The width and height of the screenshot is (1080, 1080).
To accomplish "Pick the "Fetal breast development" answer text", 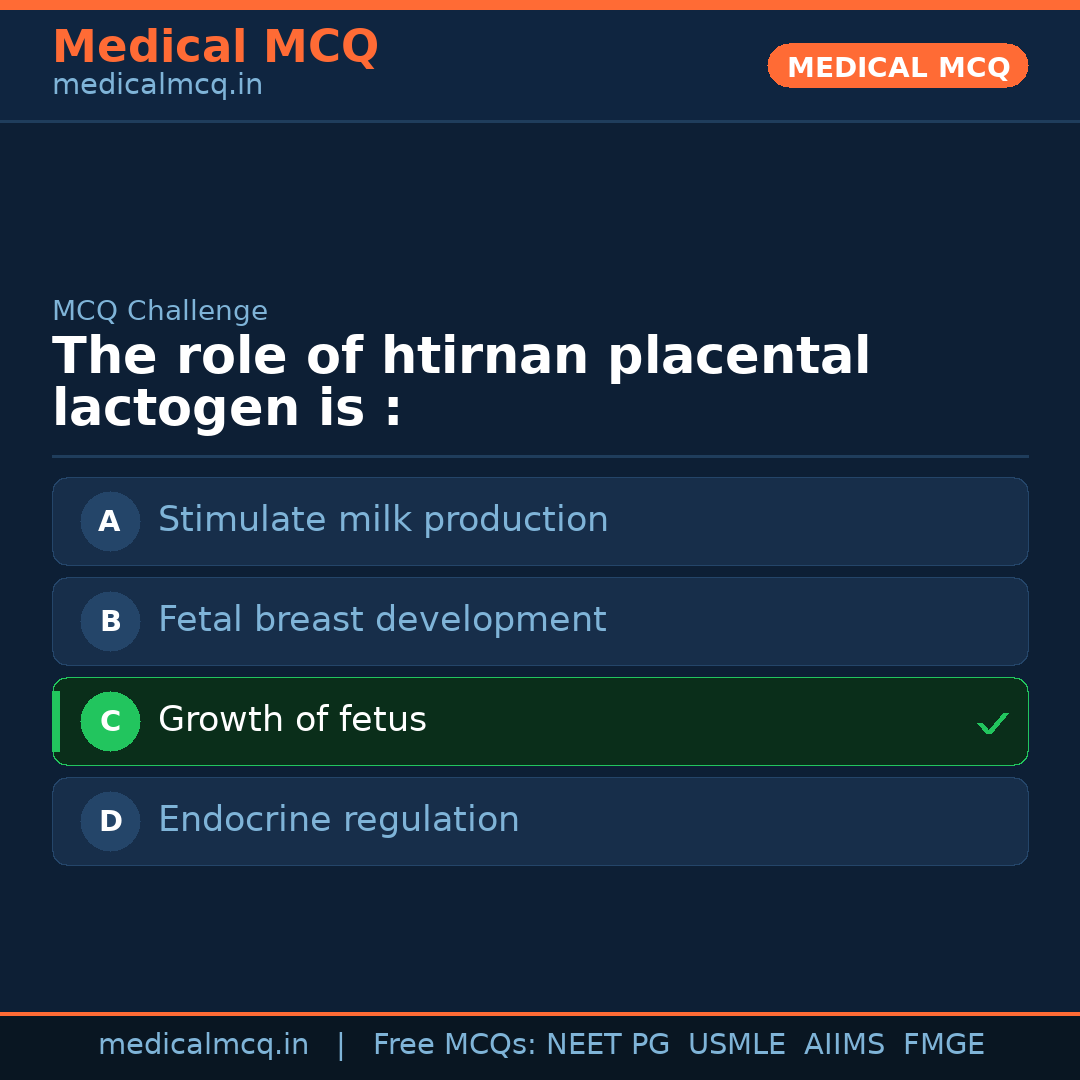I will 382,620.
